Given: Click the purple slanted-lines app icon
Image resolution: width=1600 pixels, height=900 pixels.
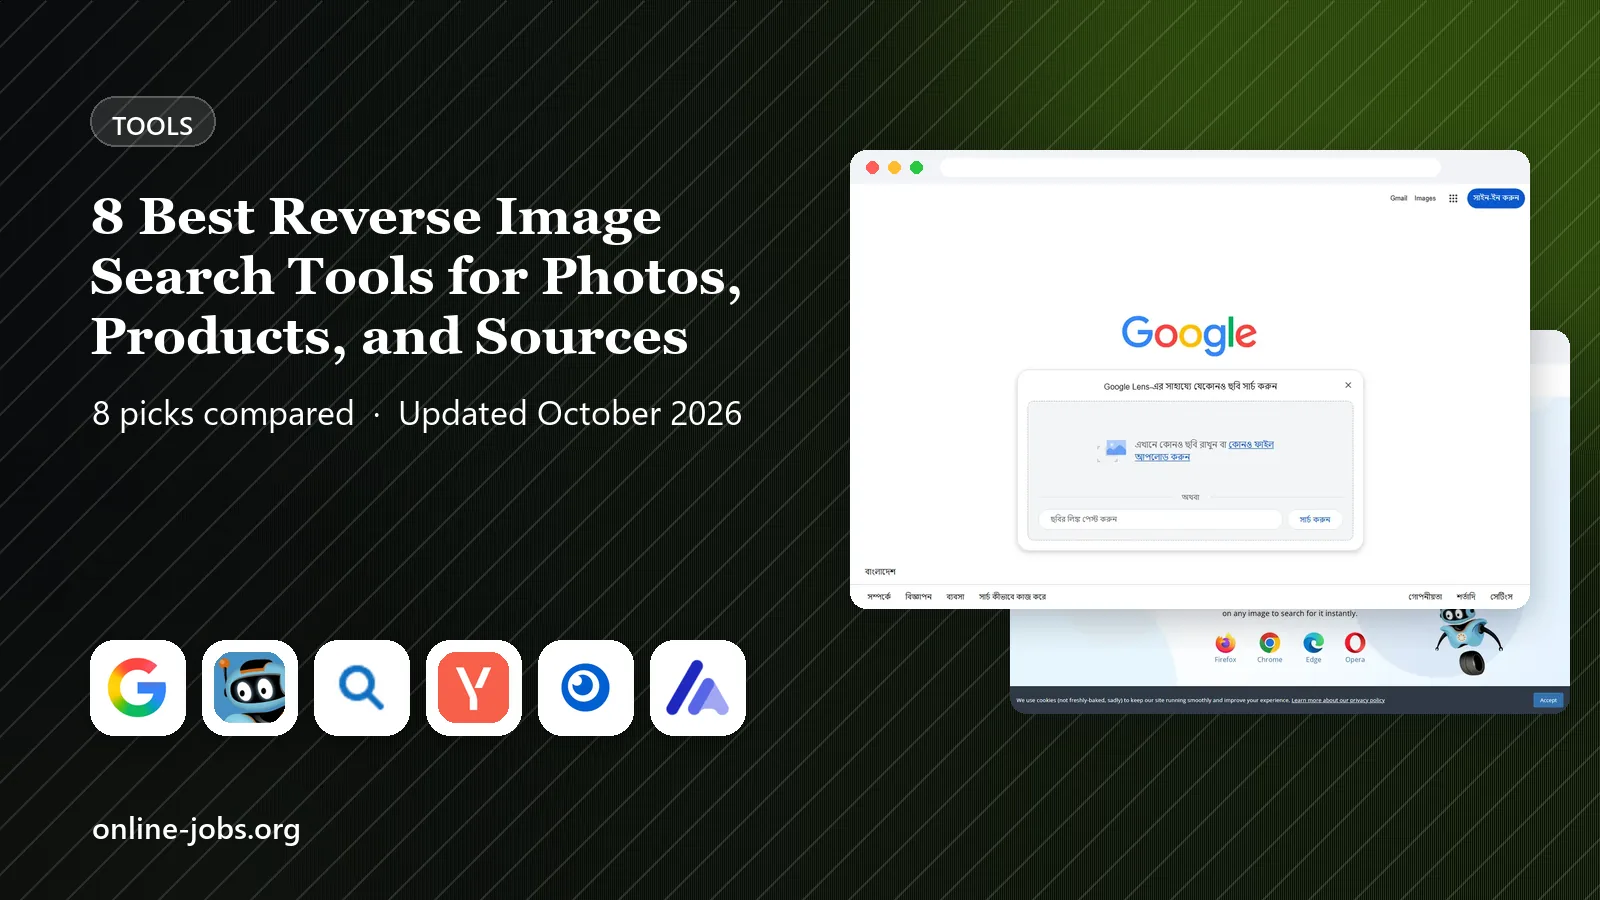Looking at the screenshot, I should tap(698, 688).
